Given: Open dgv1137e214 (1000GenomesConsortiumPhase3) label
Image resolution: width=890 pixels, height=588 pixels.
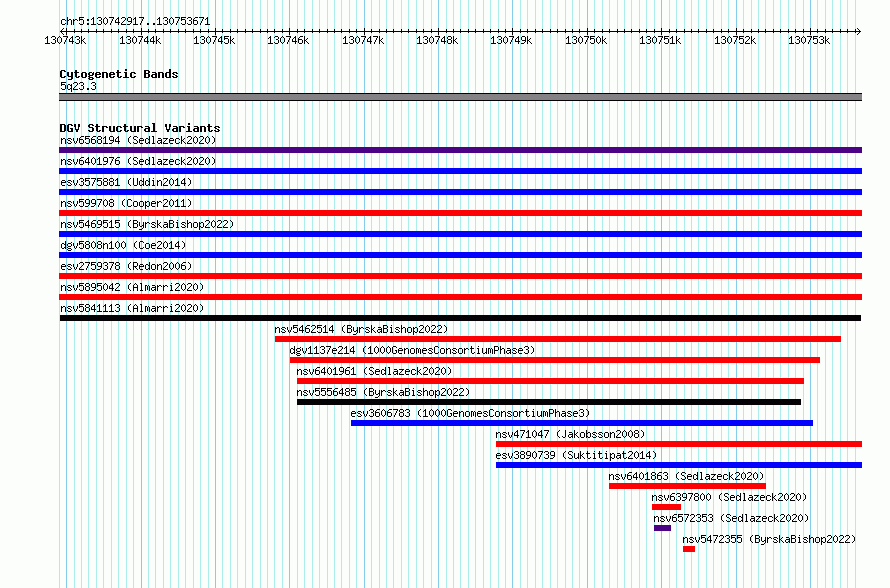Looking at the screenshot, I should (412, 350).
